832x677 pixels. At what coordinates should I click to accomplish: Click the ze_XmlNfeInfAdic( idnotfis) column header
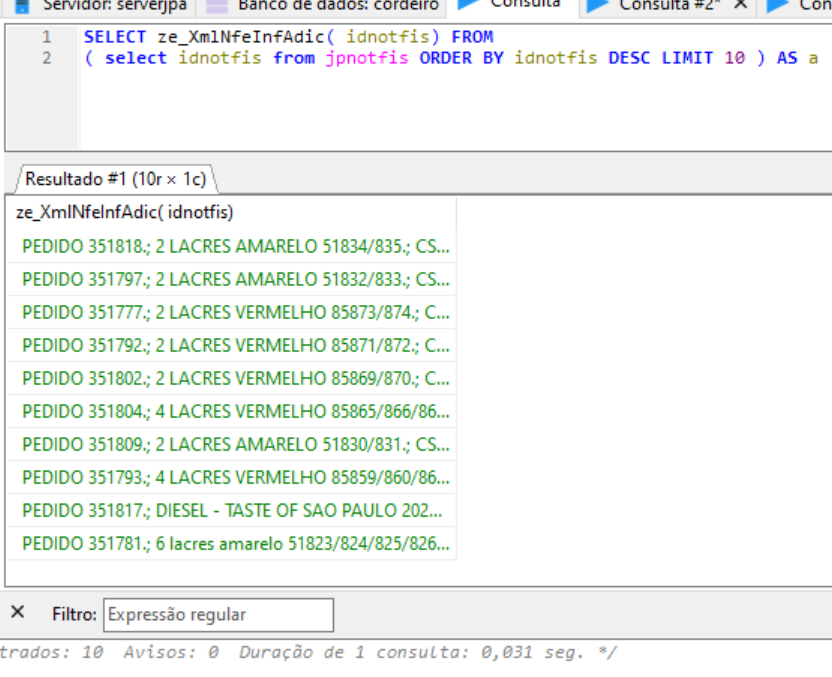coord(125,212)
